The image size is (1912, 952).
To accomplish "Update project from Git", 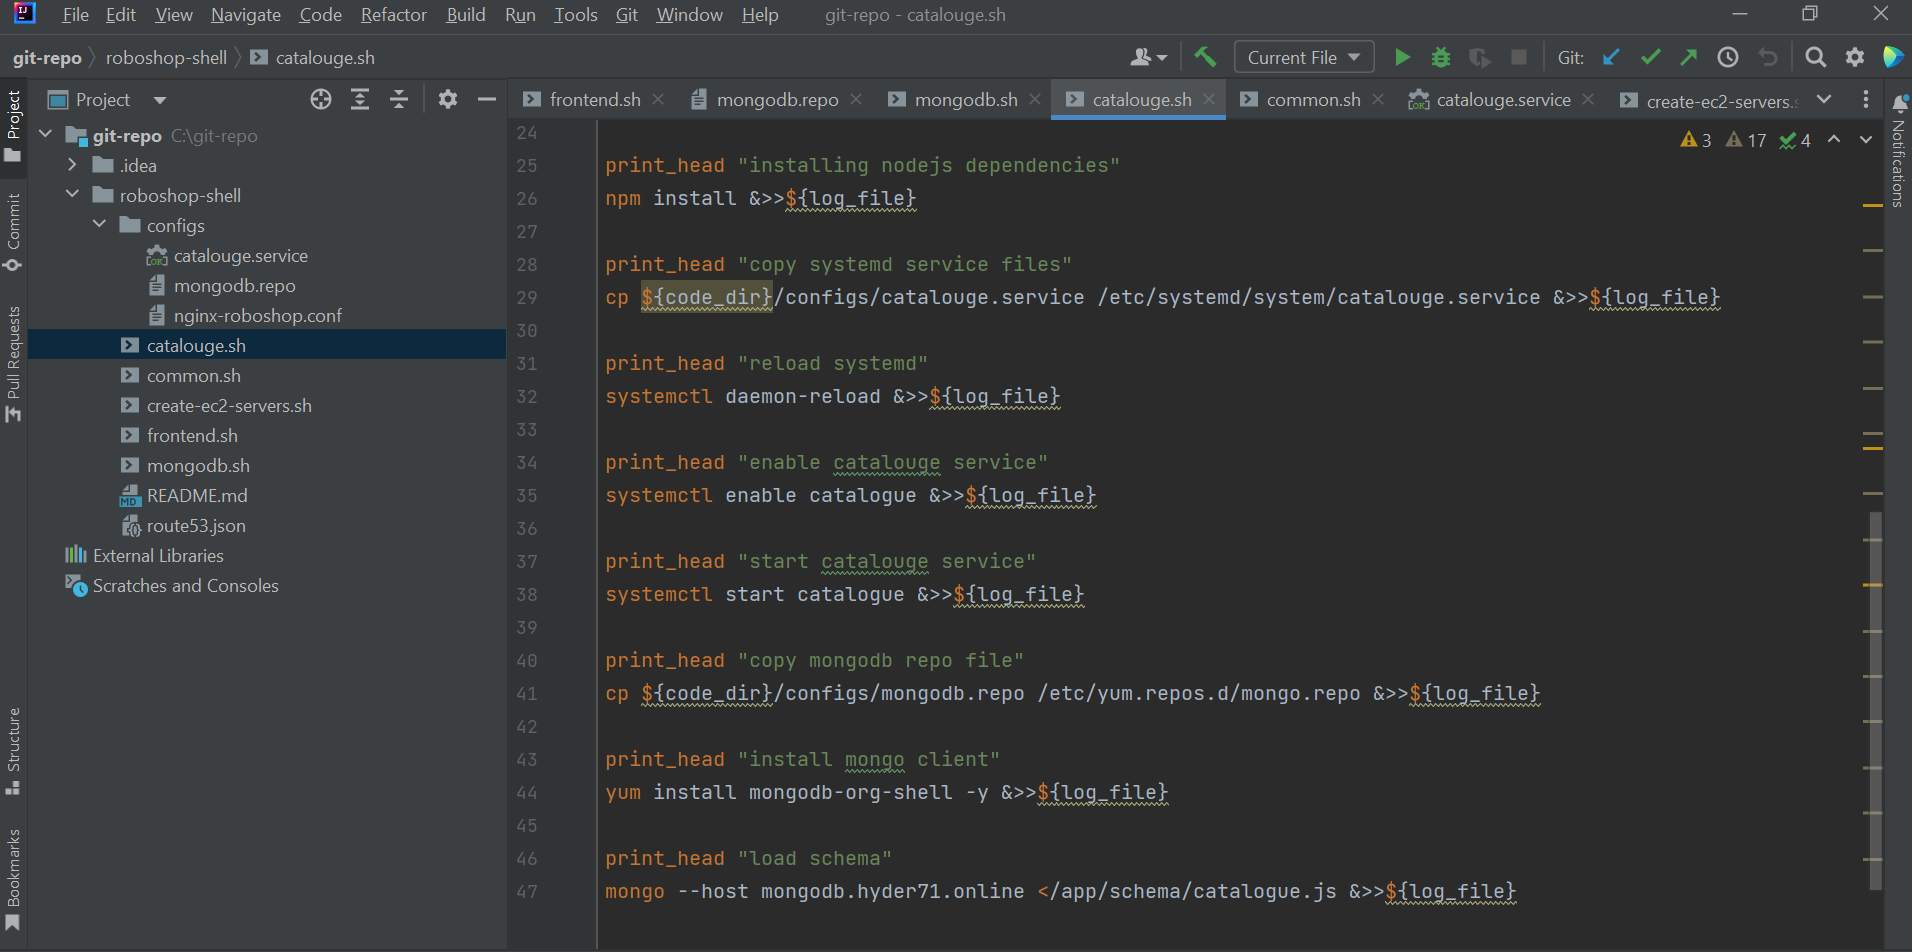I will pyautogui.click(x=1611, y=57).
